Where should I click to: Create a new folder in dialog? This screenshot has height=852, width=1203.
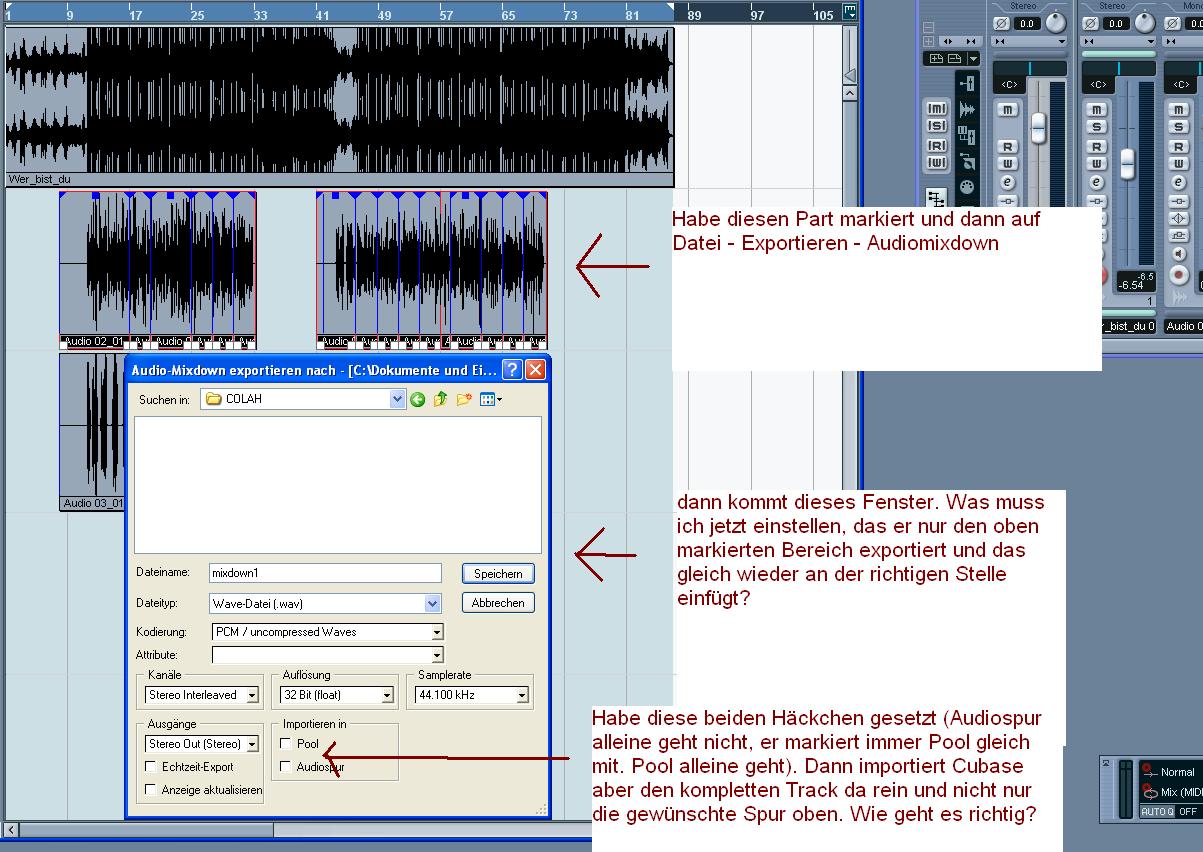click(x=463, y=400)
